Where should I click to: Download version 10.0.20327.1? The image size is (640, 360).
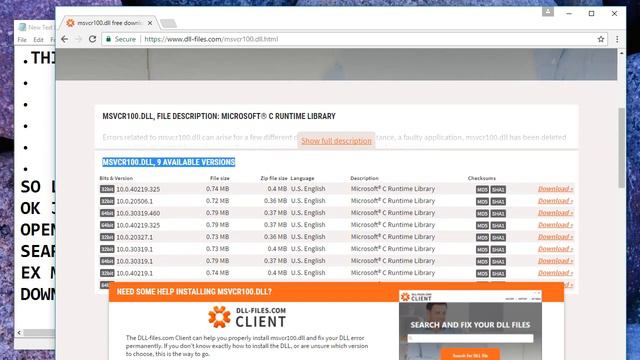click(x=556, y=237)
